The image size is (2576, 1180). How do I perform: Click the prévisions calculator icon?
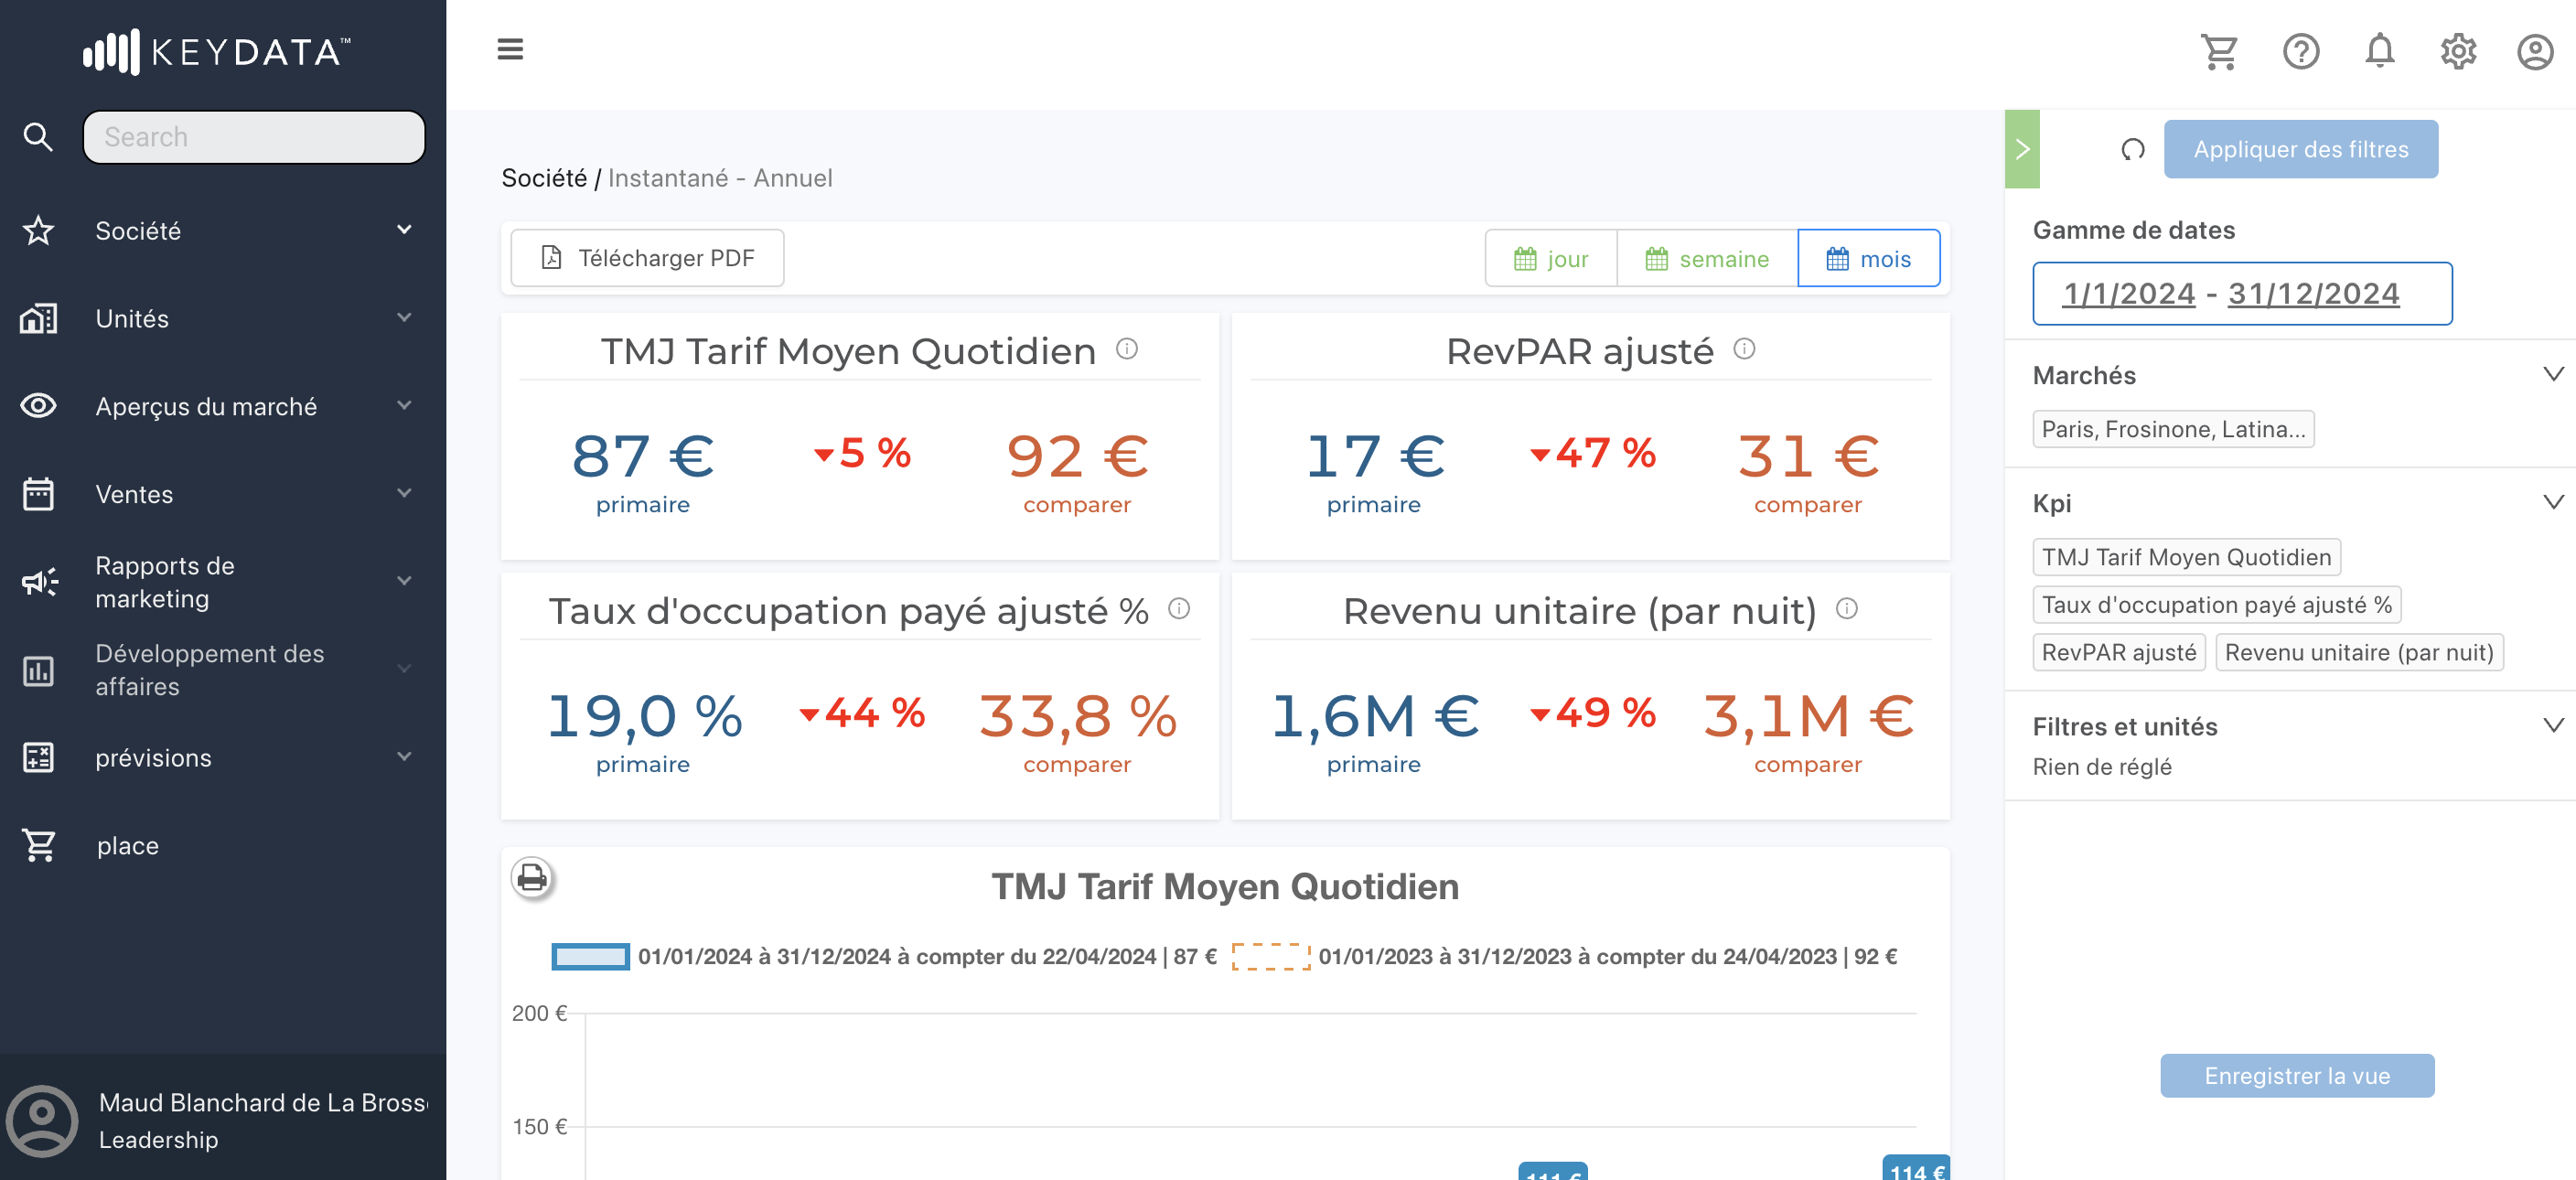click(38, 758)
